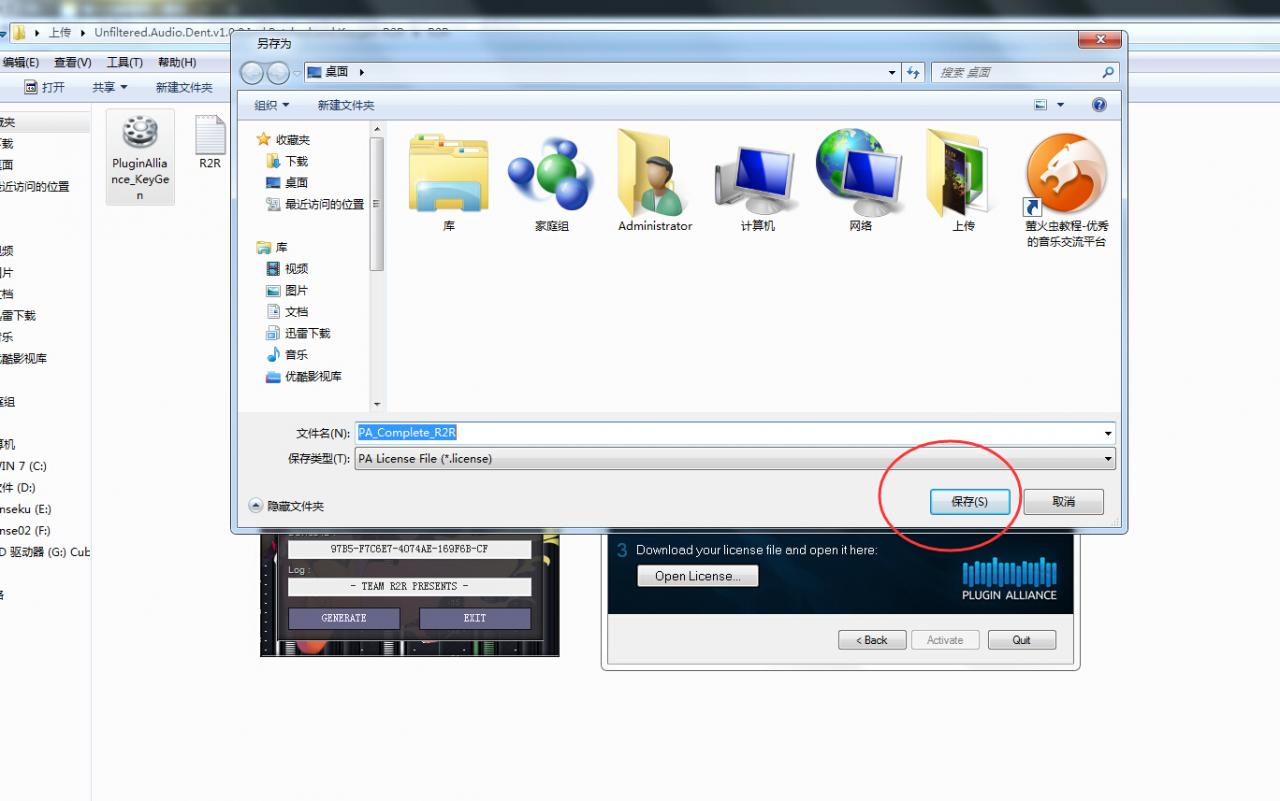Screen dimensions: 1280x801
Task: Open the 家庭组 homegroup icon
Action: 551,182
